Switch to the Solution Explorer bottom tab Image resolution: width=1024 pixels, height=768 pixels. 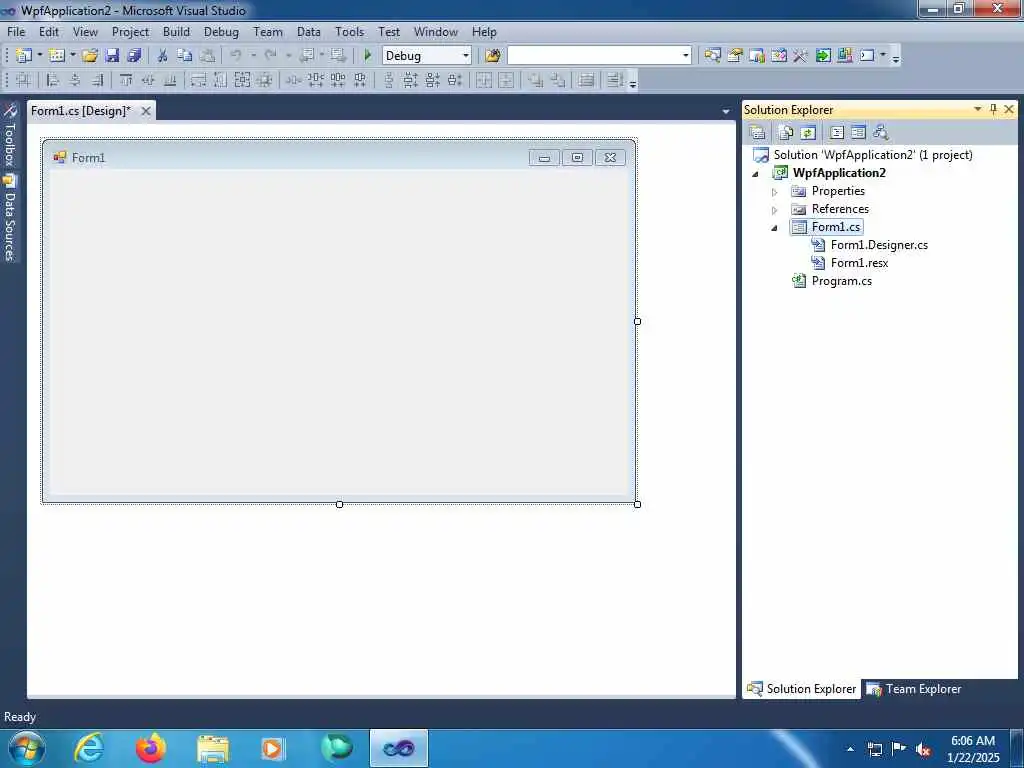(802, 689)
